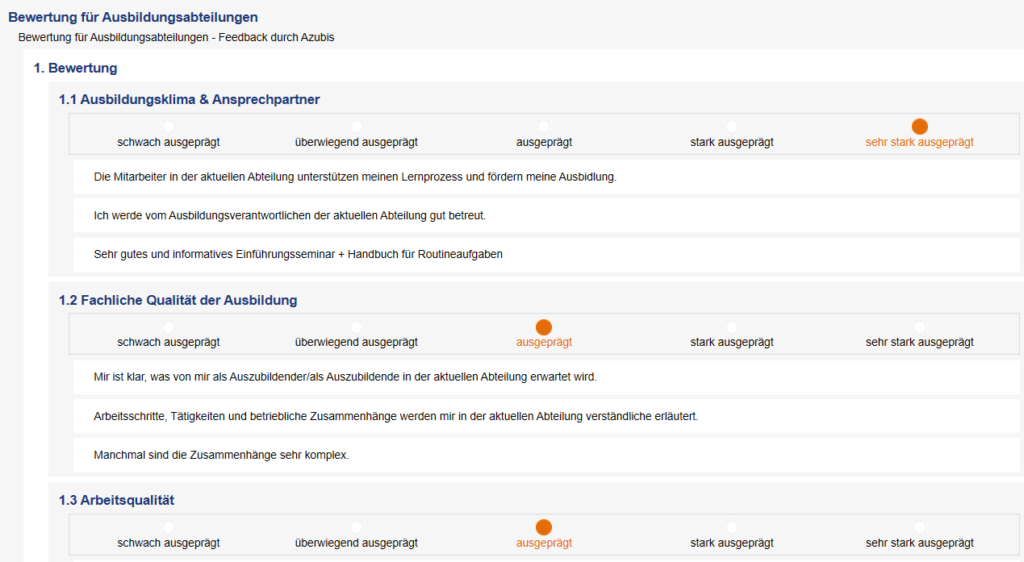Choose "überwiegend ausgeprägt" for Fachliche Qualität der Ausbildung

356,327
